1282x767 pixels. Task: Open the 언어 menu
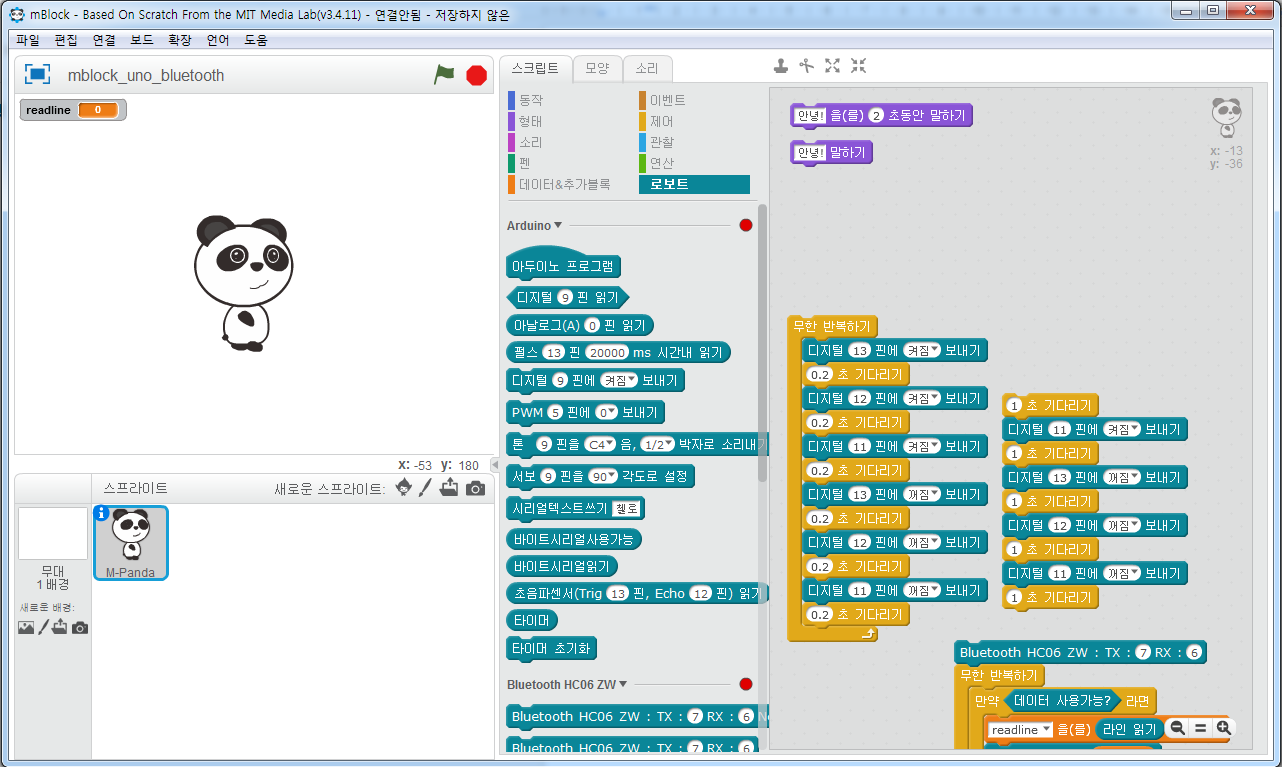coord(218,40)
